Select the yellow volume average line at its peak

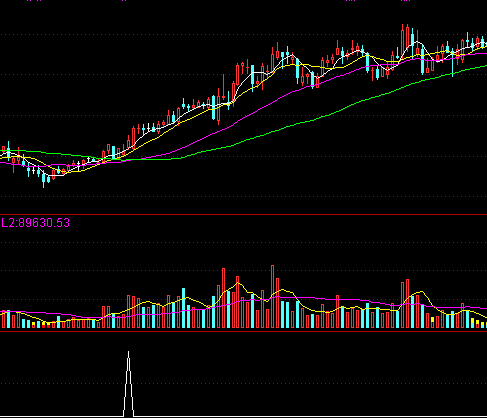tap(238, 283)
